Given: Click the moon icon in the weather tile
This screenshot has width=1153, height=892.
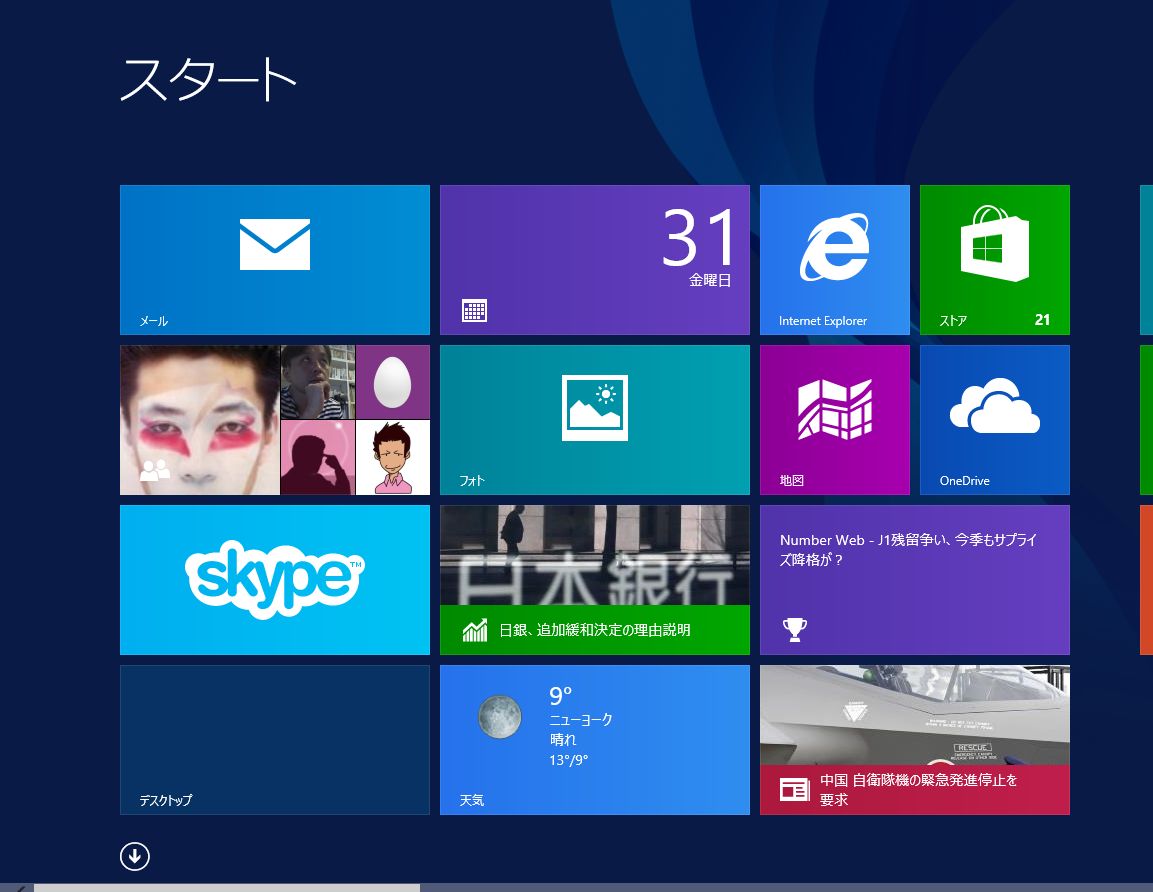Looking at the screenshot, I should 499,716.
